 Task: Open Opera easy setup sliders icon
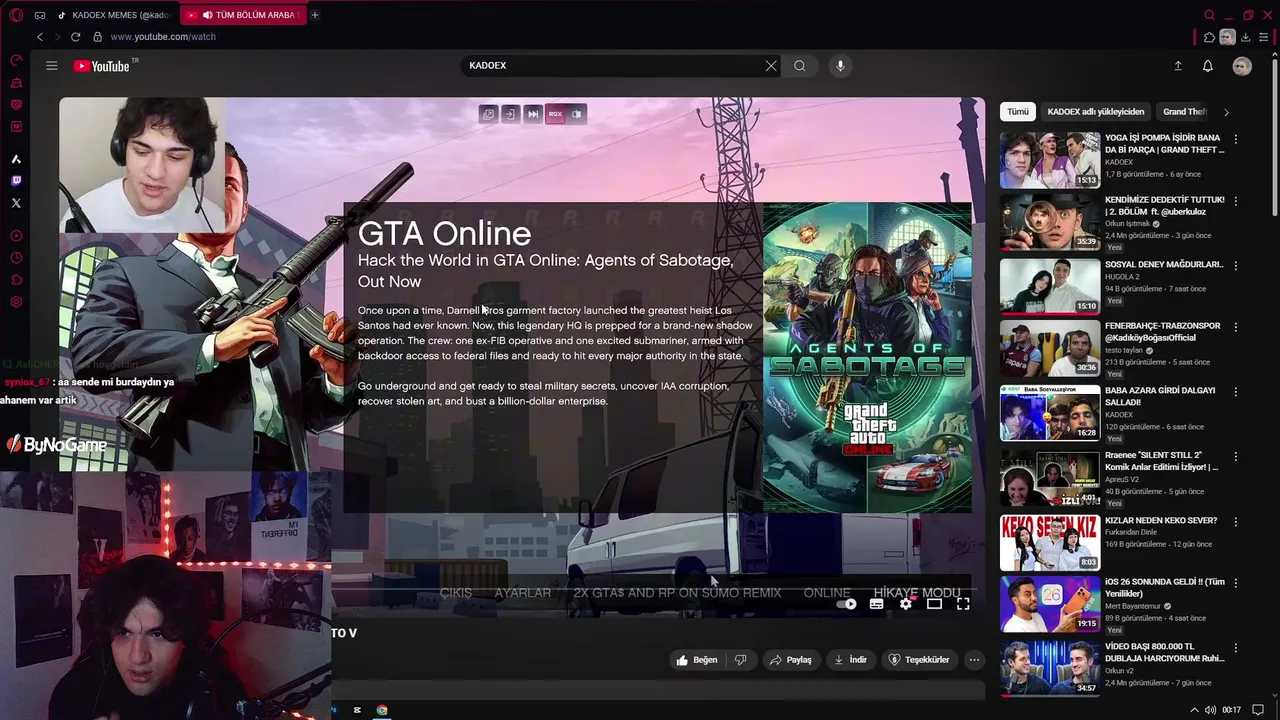coord(1264,37)
